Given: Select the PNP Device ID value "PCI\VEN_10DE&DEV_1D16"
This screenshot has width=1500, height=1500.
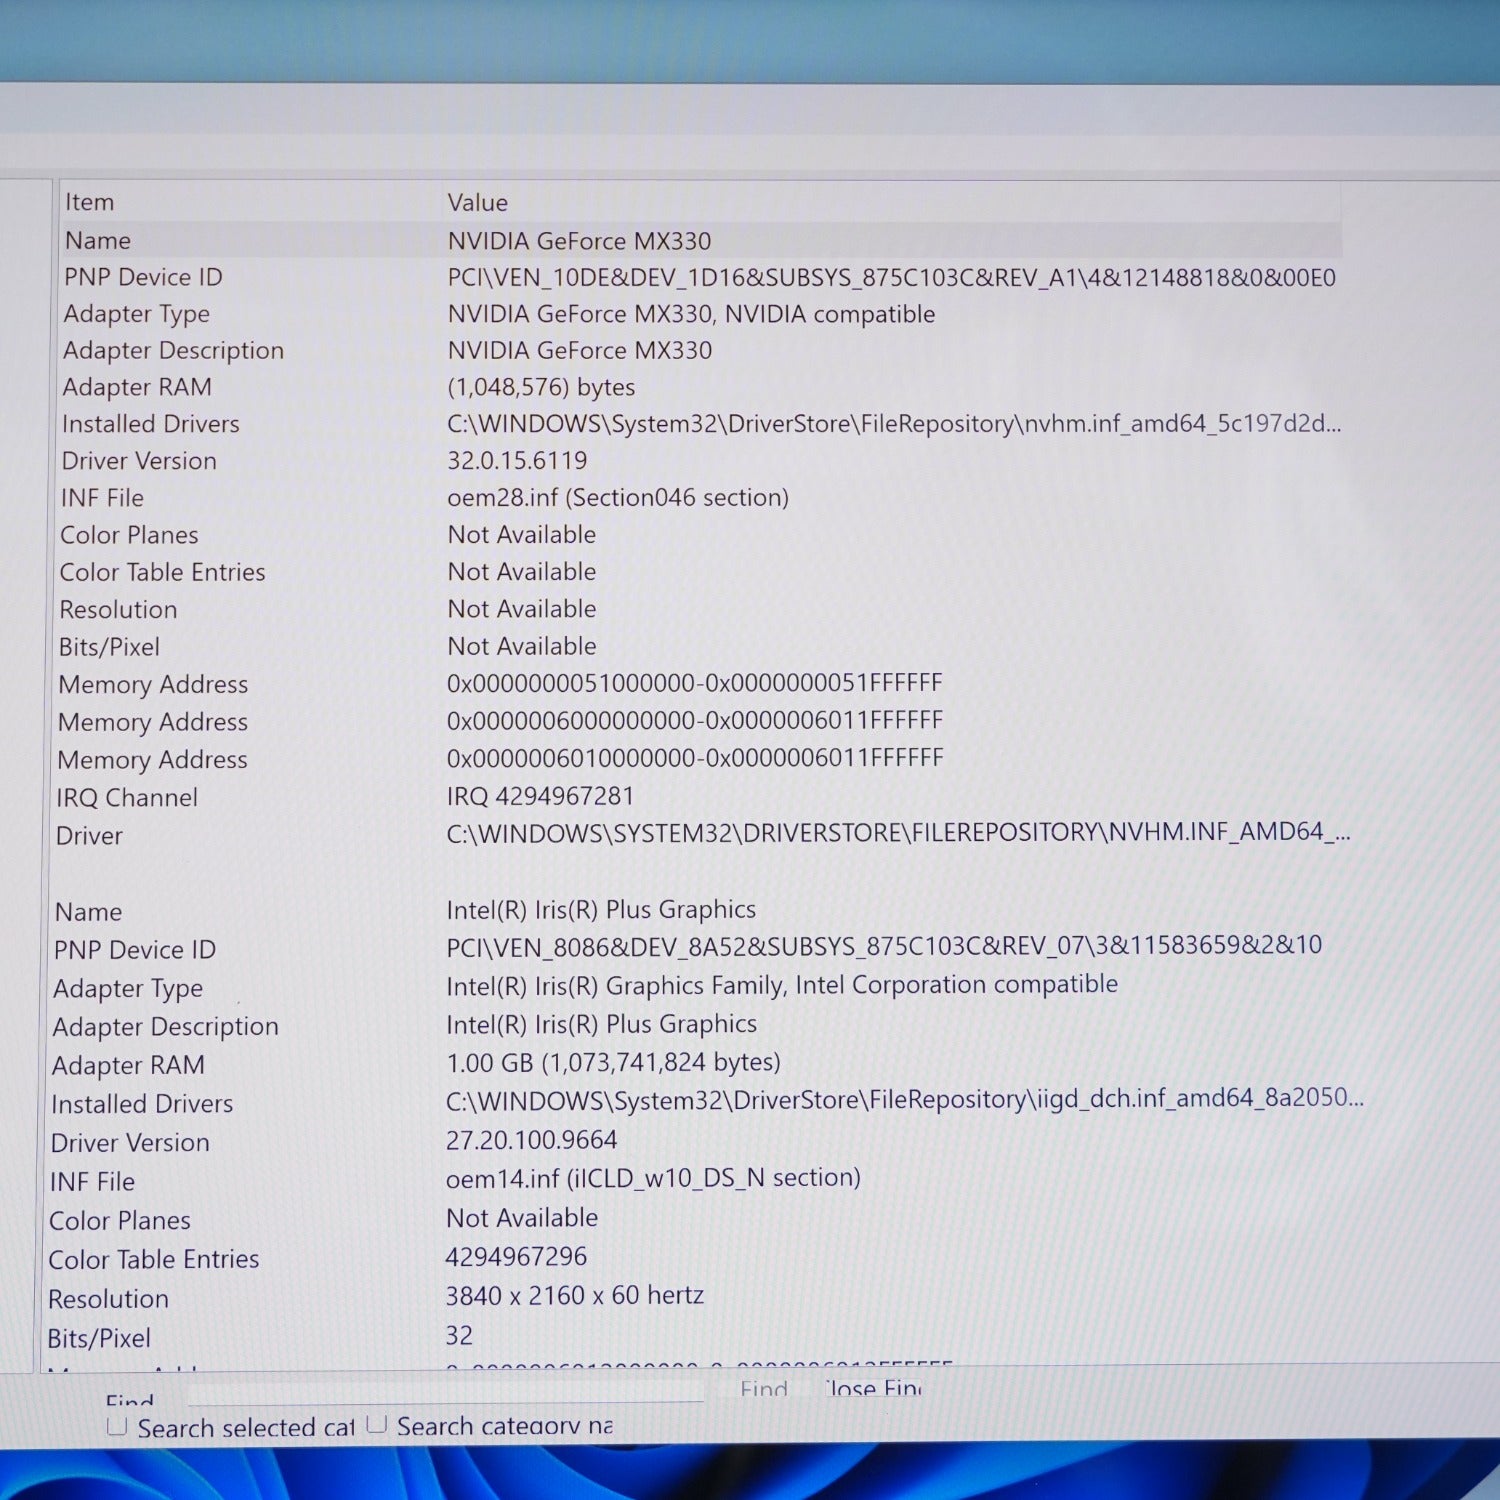Looking at the screenshot, I should pyautogui.click(x=891, y=277).
